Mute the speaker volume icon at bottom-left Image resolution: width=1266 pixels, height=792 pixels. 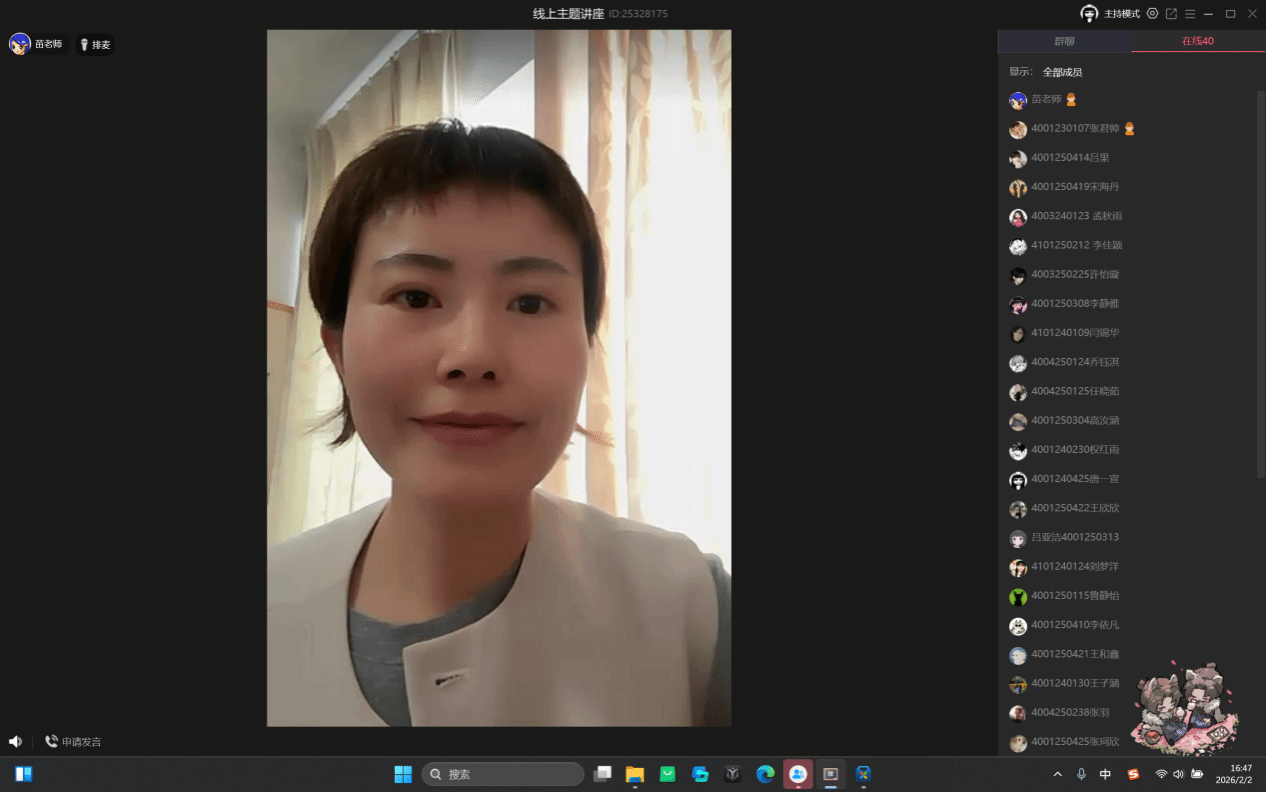click(15, 742)
